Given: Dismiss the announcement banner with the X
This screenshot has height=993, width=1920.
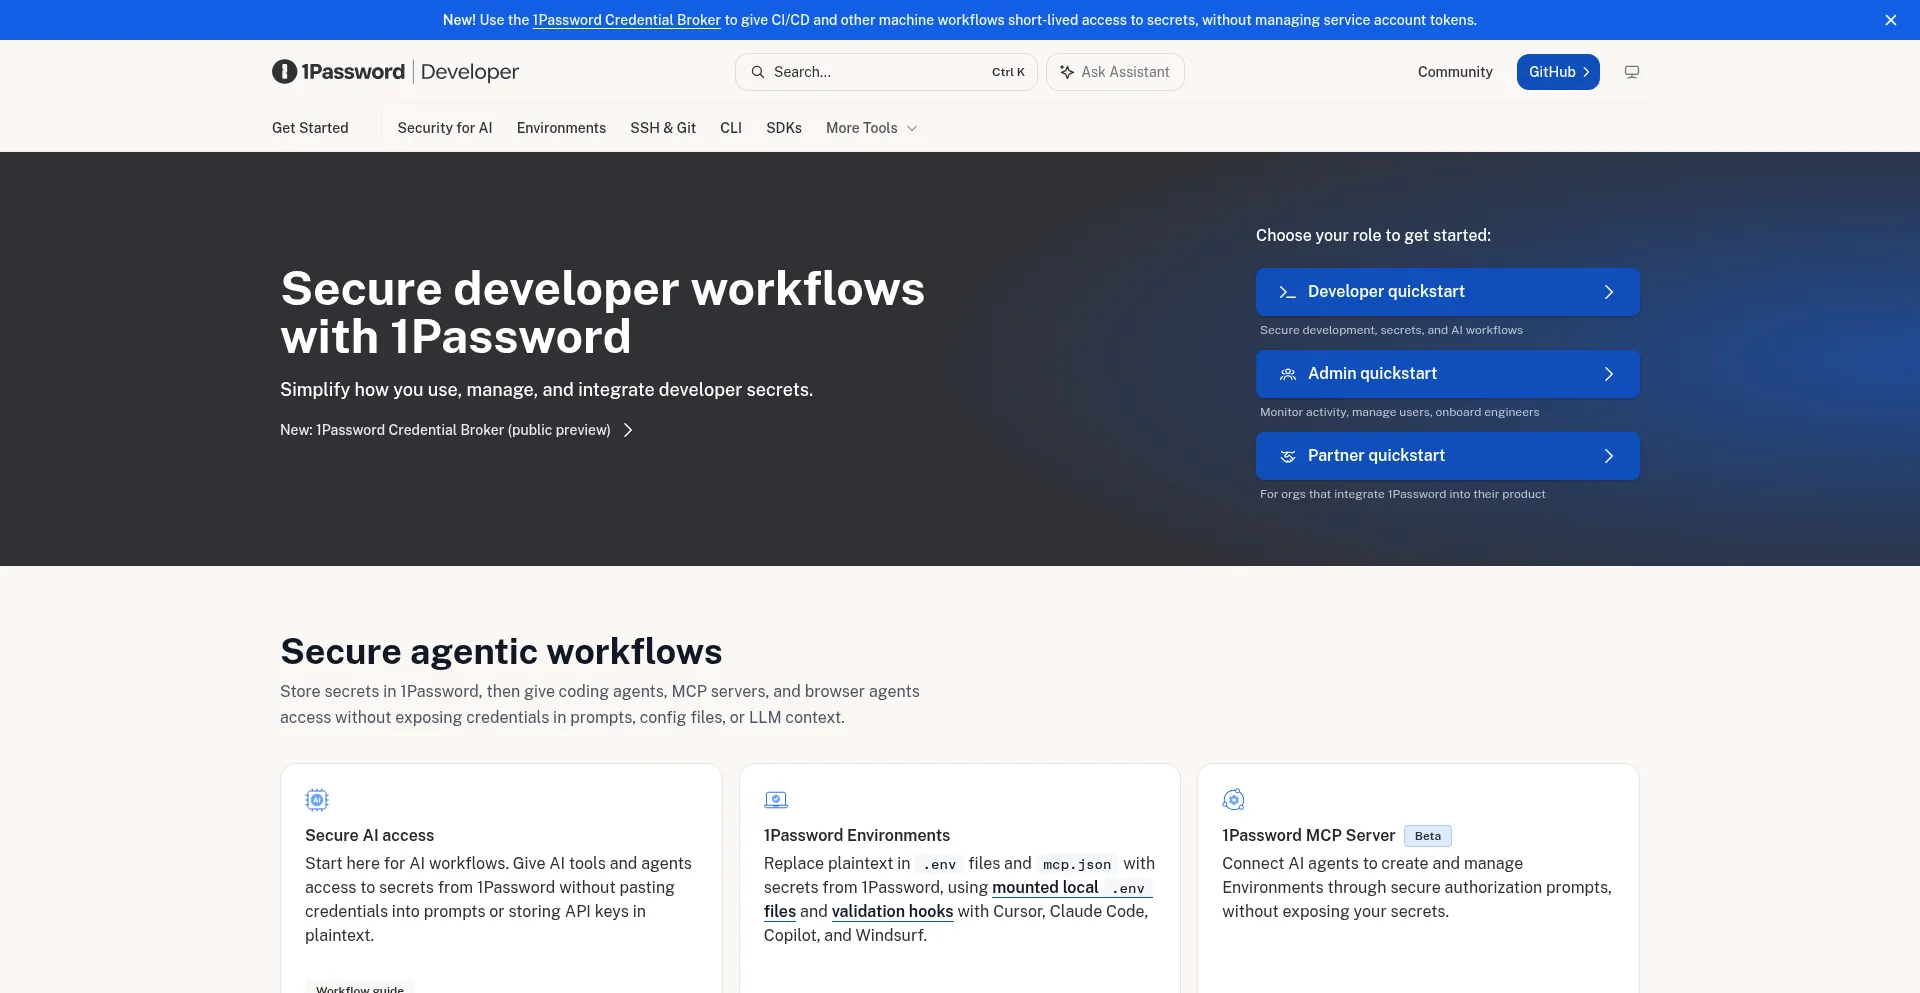Looking at the screenshot, I should (1890, 20).
